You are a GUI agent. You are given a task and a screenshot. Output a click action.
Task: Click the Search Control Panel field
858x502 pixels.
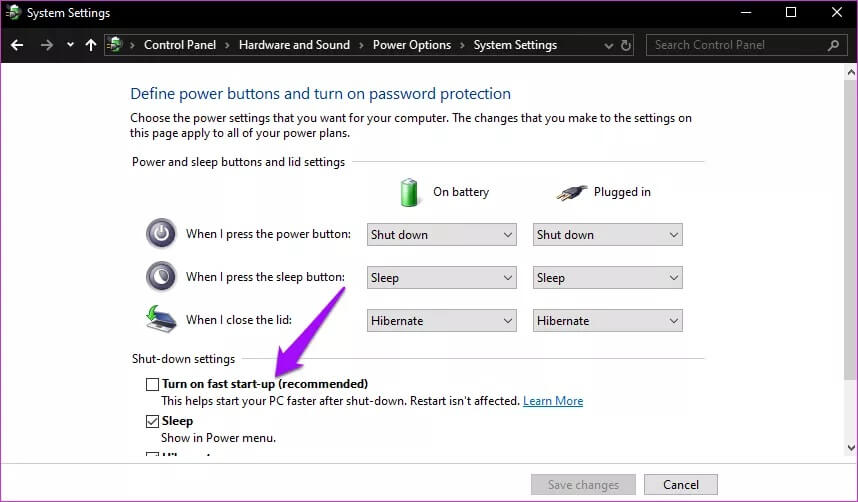click(738, 45)
